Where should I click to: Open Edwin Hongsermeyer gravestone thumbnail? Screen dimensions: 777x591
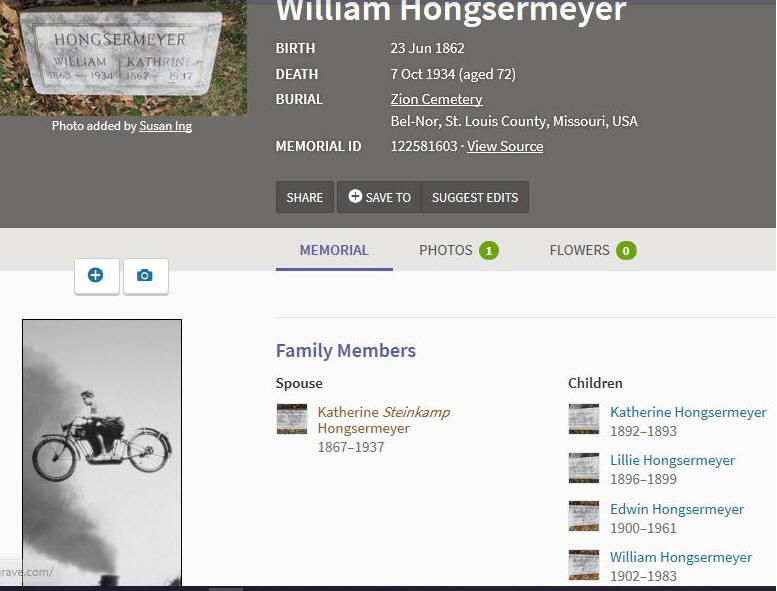584,516
